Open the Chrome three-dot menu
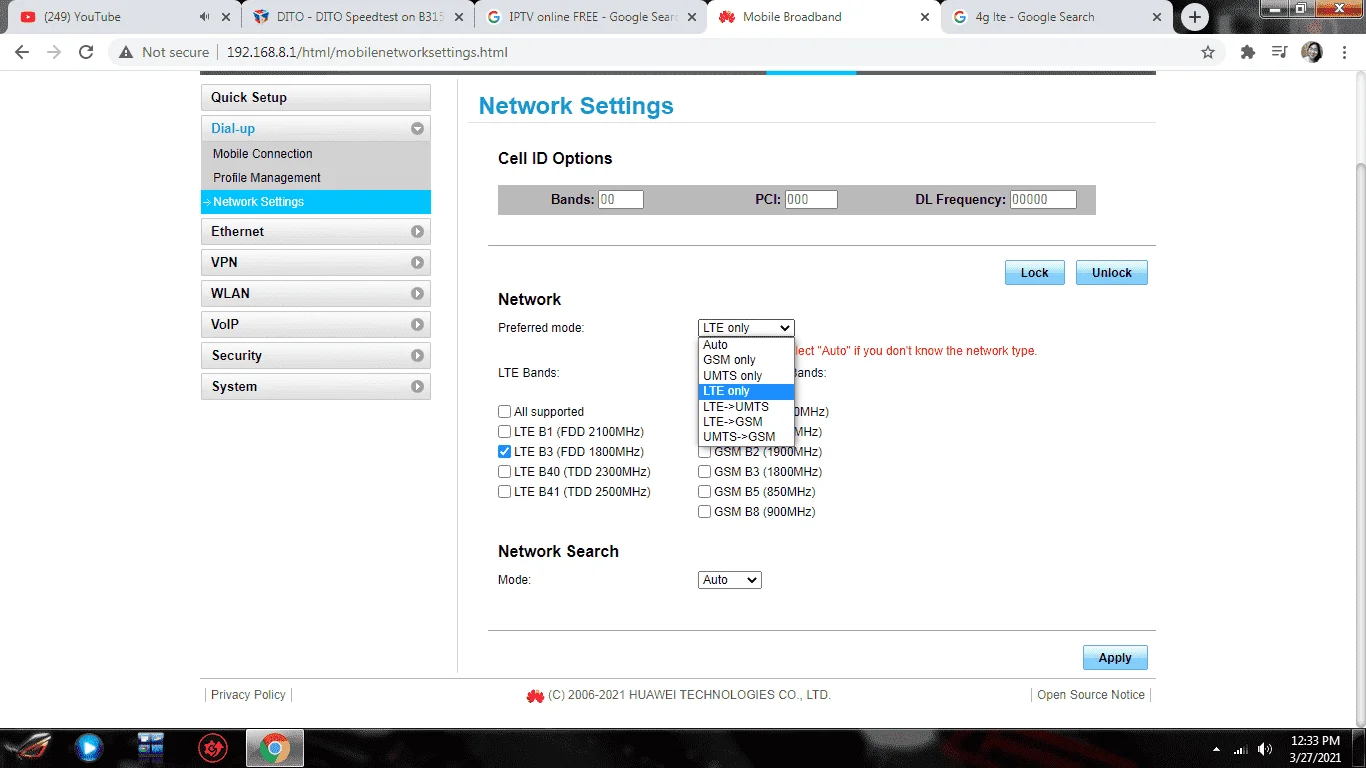 coord(1343,52)
